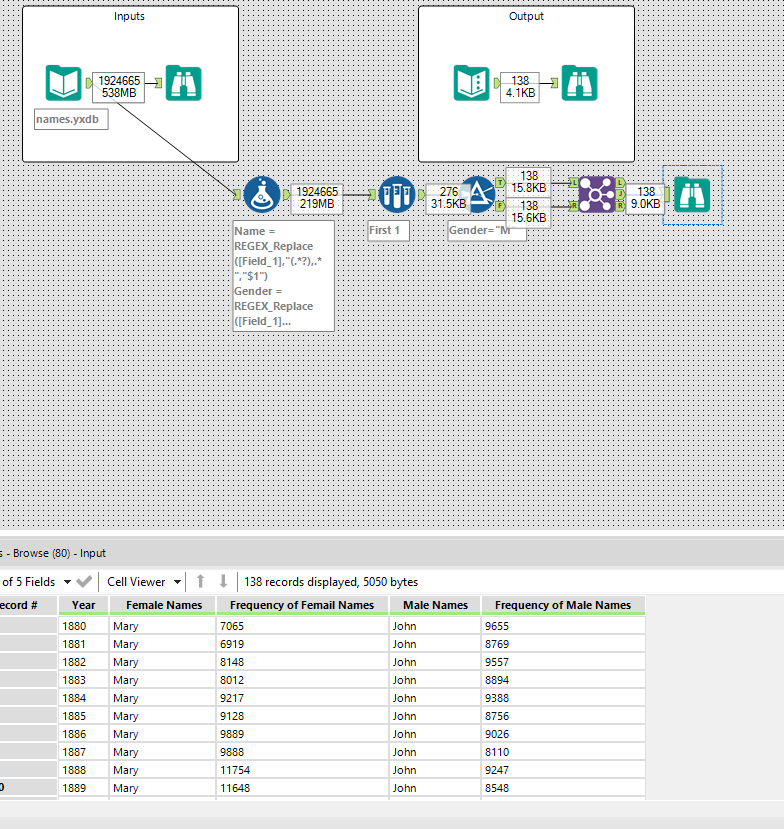The height and width of the screenshot is (829, 784).
Task: Select the cell with frequency 8769
Action: (x=563, y=644)
